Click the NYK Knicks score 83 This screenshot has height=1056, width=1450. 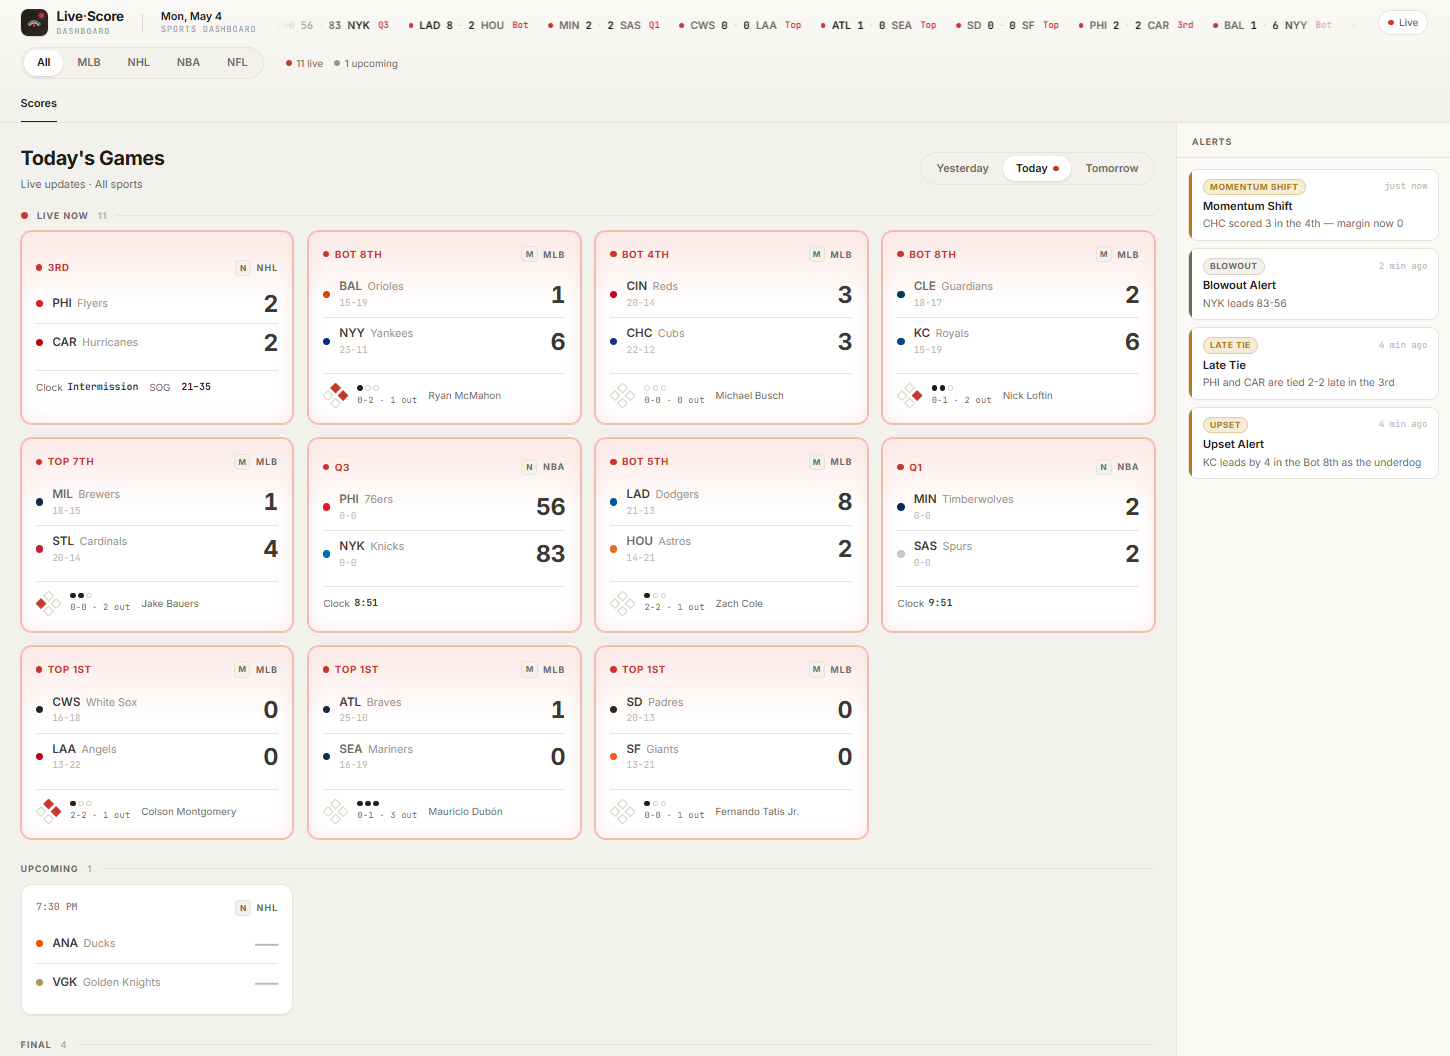click(550, 554)
